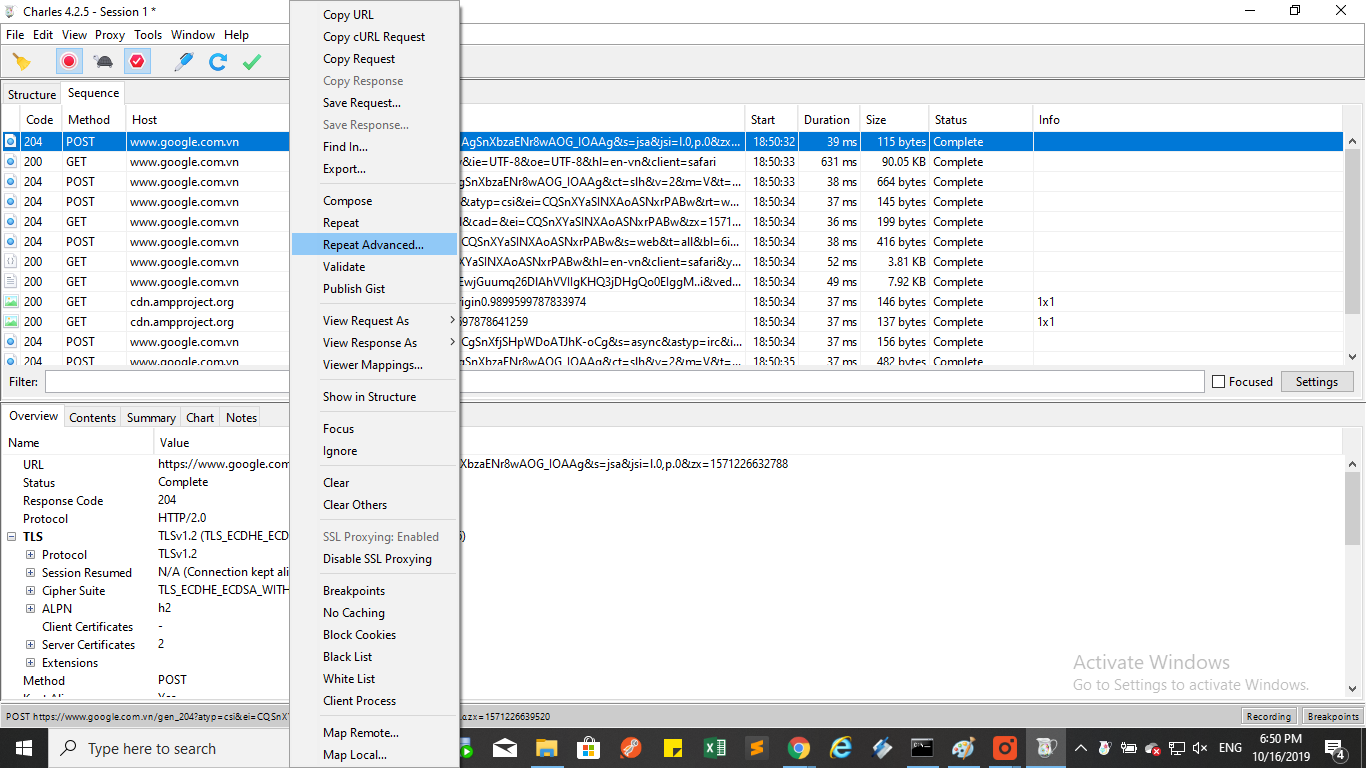Open Command Prompt from the taskbar

click(x=922, y=748)
